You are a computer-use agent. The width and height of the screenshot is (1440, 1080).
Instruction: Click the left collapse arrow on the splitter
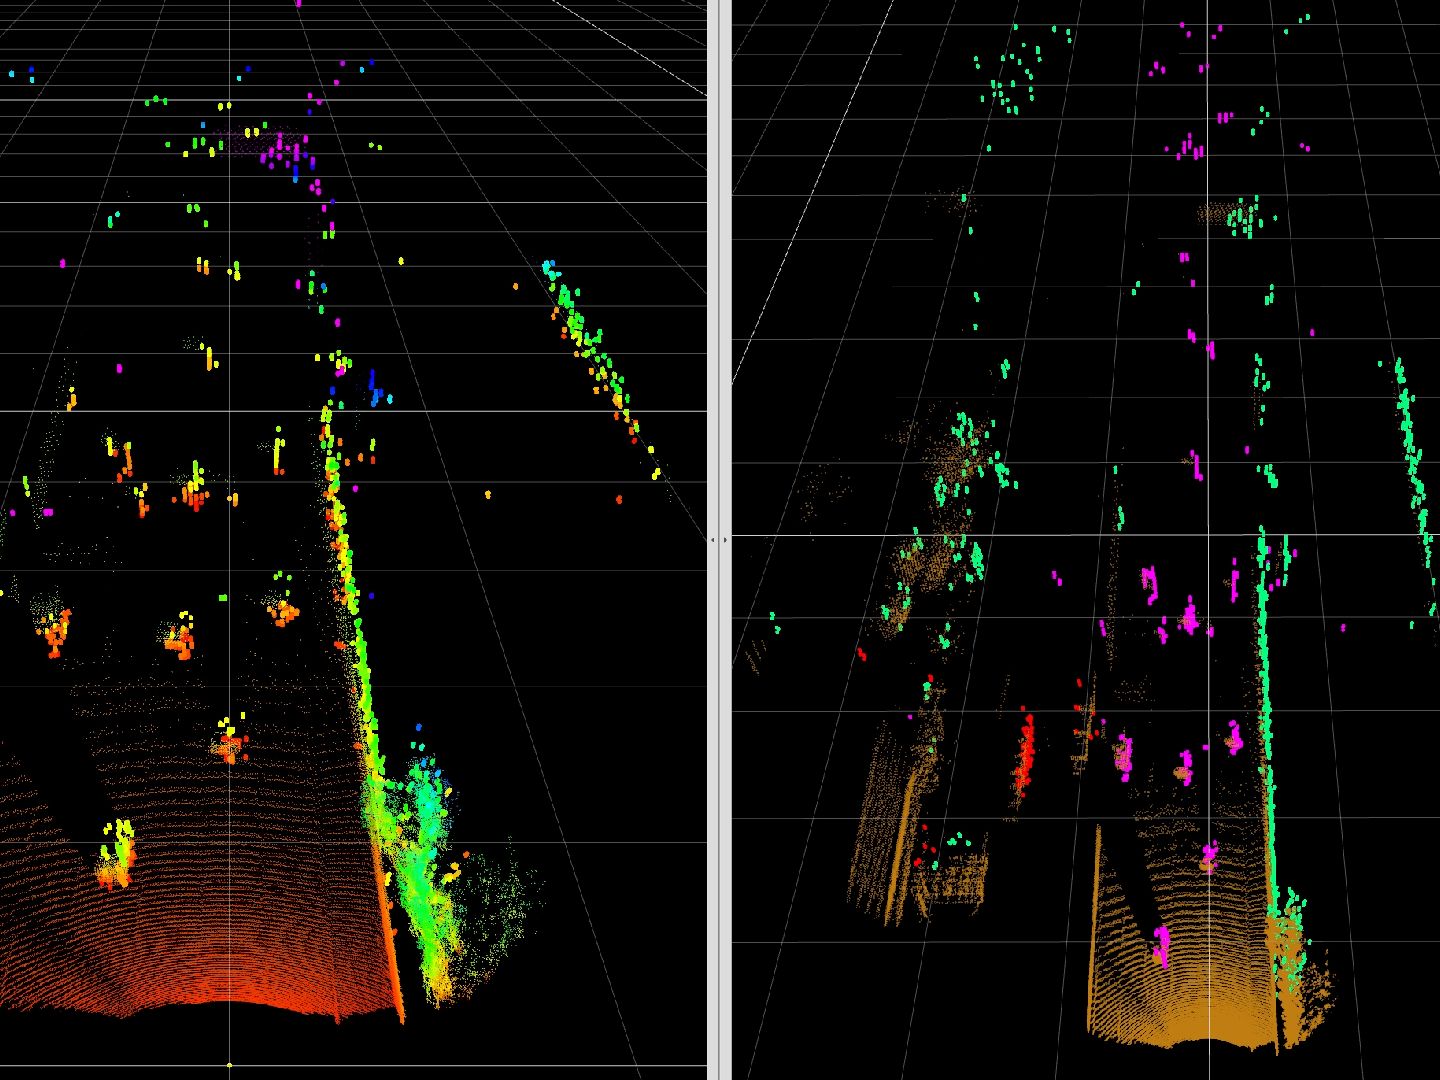[713, 540]
